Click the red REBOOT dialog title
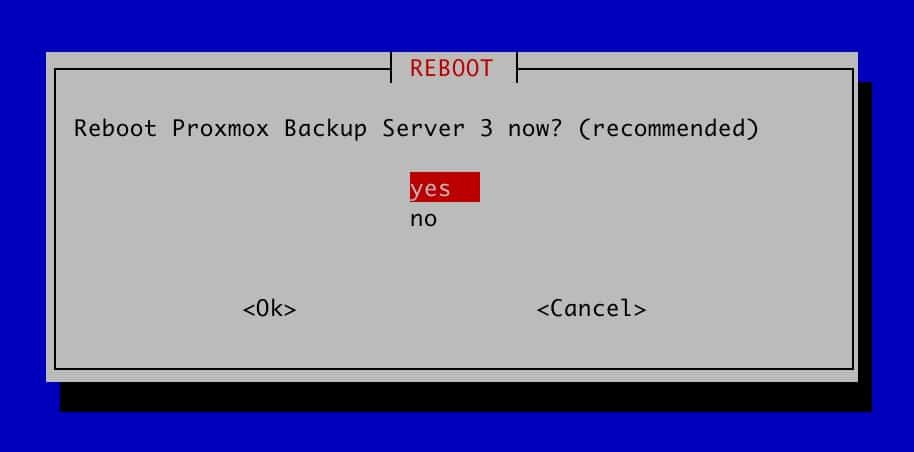 (451, 68)
